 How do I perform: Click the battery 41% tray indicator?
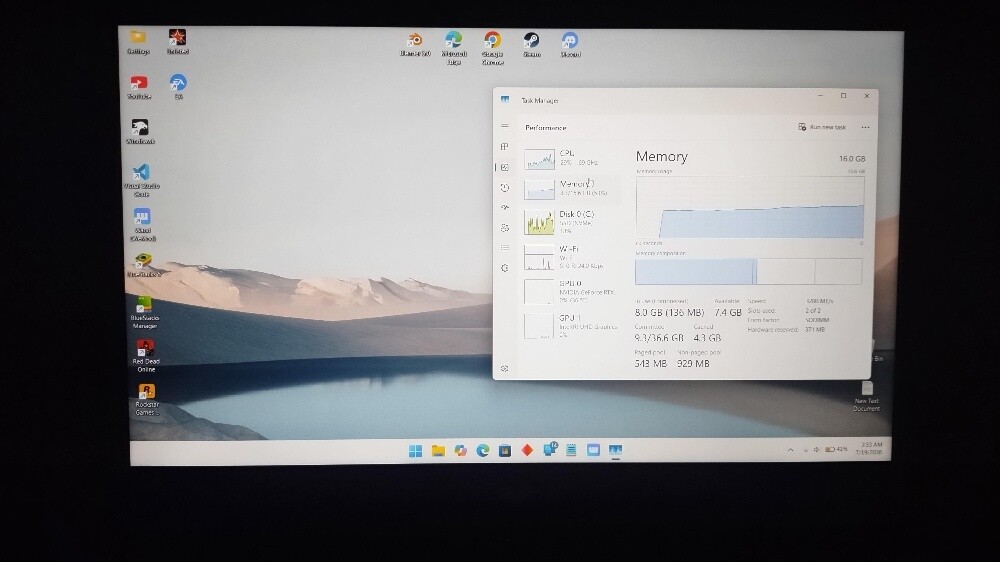836,450
